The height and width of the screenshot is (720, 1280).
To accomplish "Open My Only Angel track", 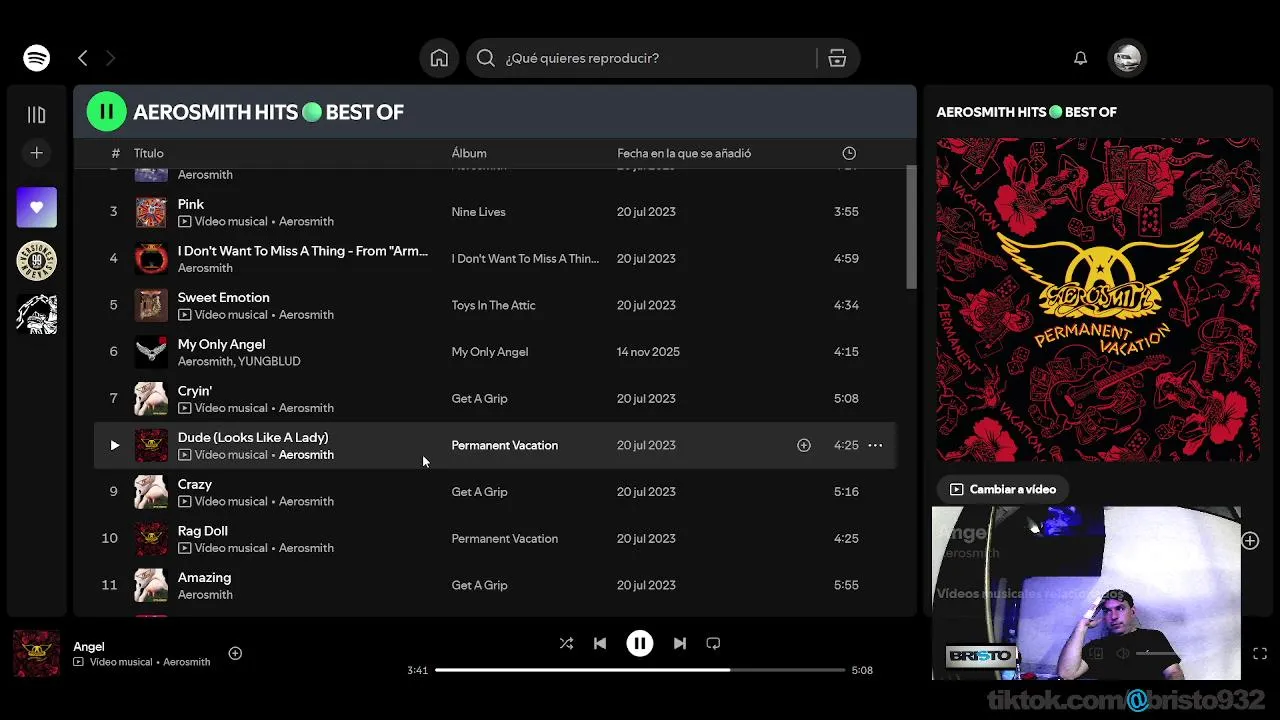I will pos(221,344).
